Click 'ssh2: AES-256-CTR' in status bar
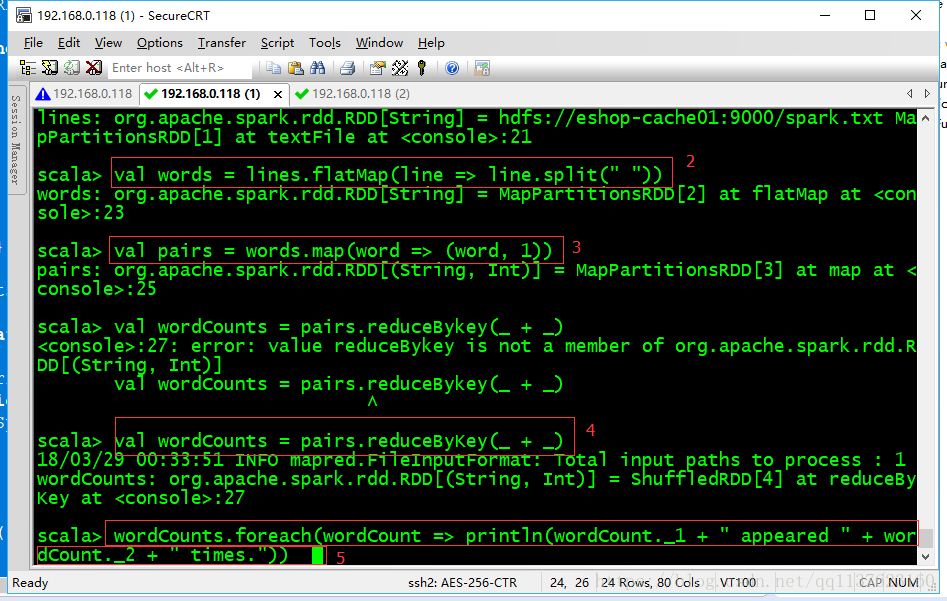Screen dimensions: 947x601 [463, 583]
